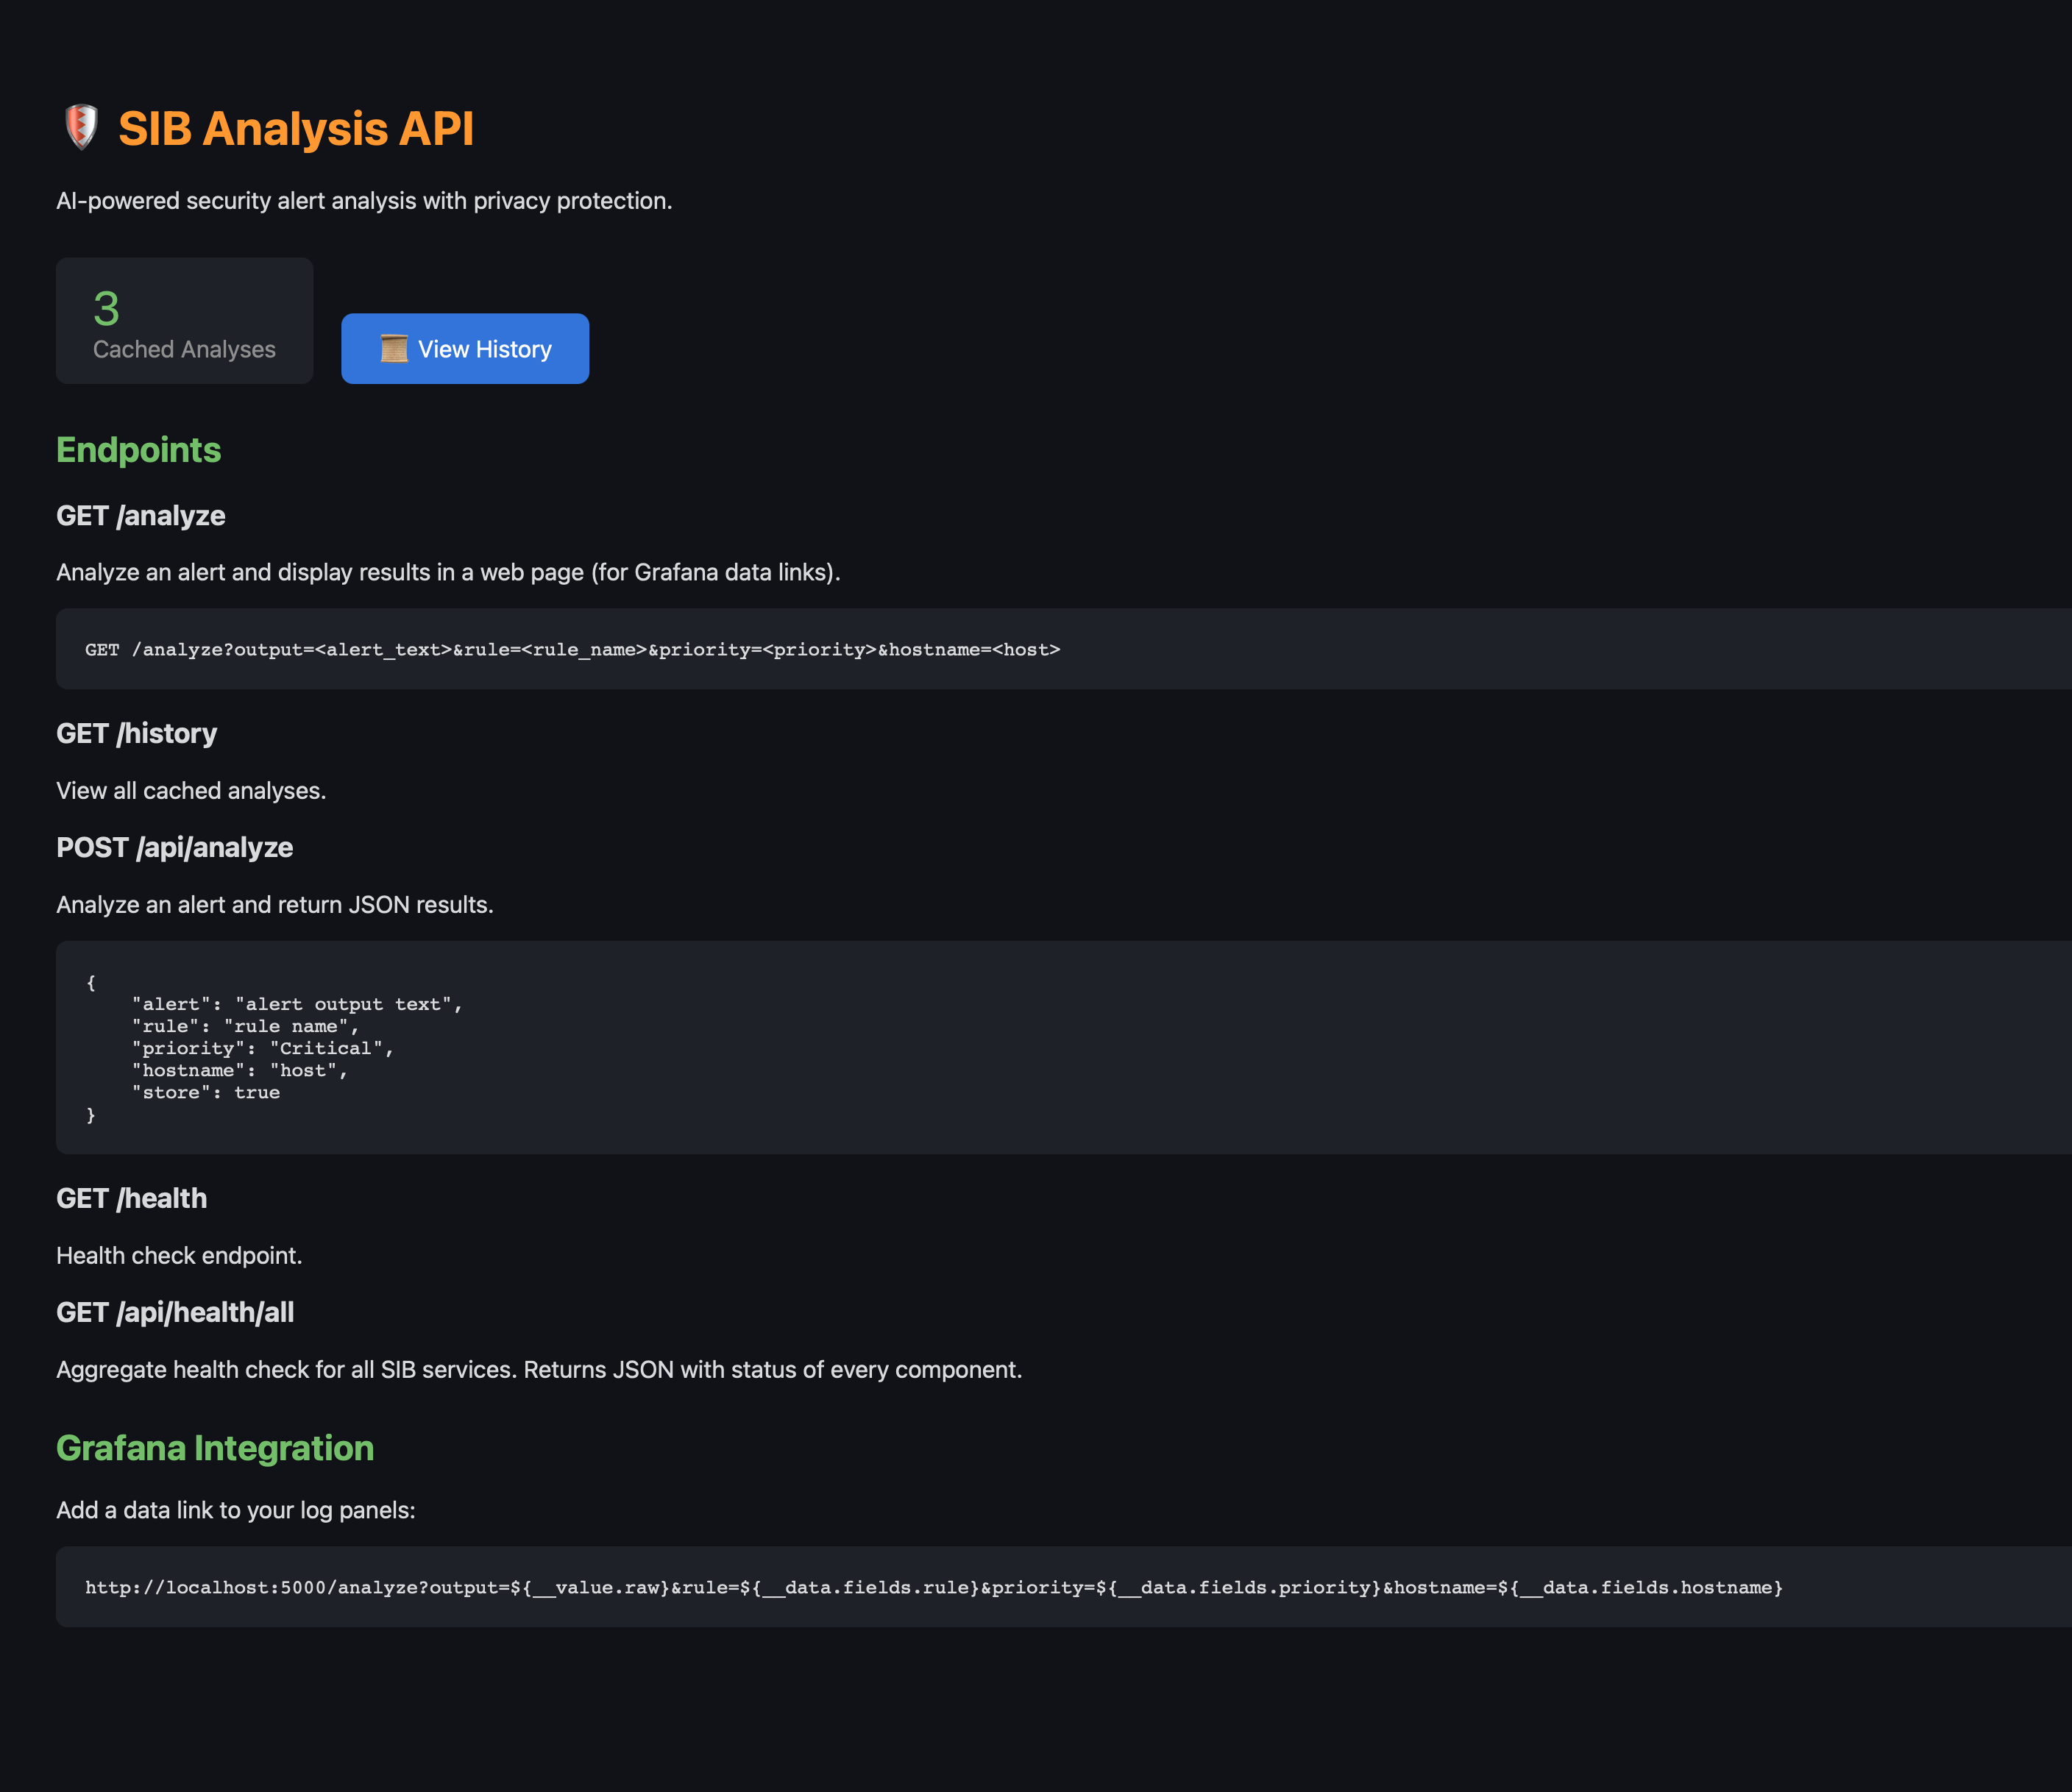Click 'Add a data link to your log panels' text

(x=236, y=1510)
